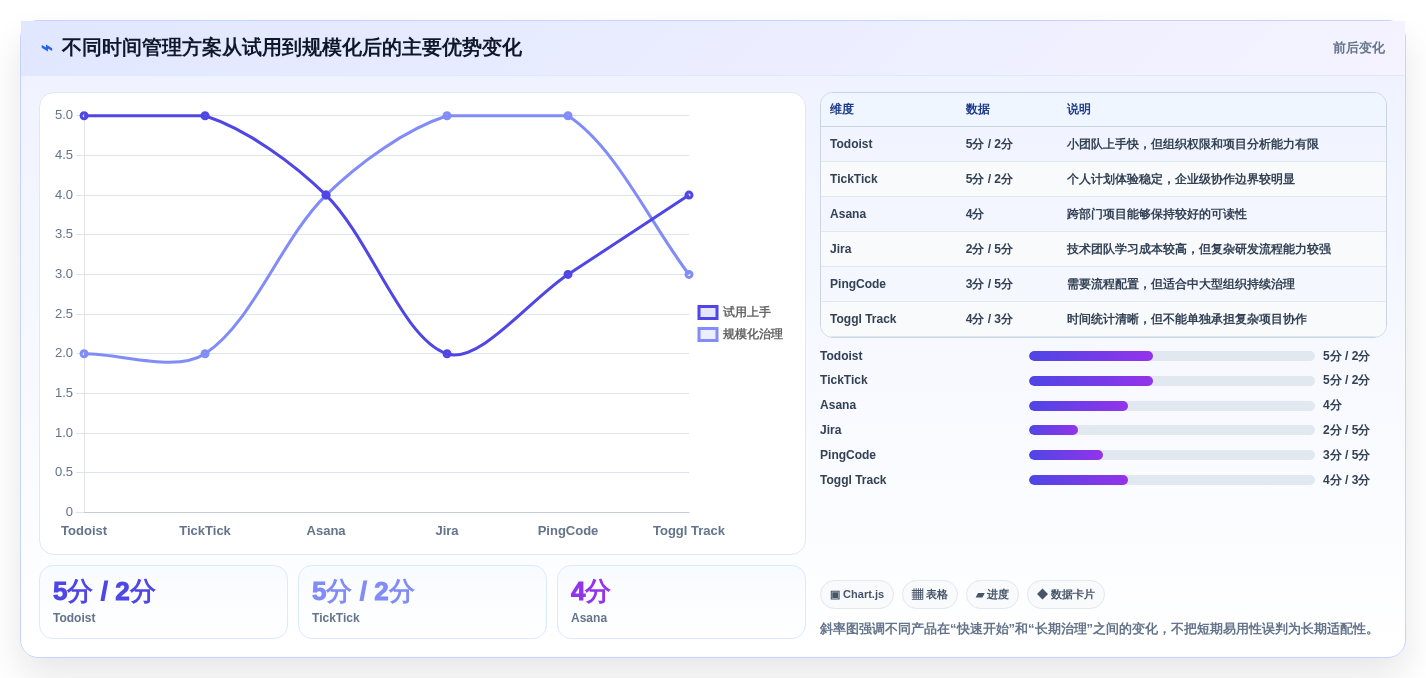This screenshot has width=1426, height=678.
Task: Click Jira description 技术团队学习成本较高
Action: click(x=1127, y=249)
